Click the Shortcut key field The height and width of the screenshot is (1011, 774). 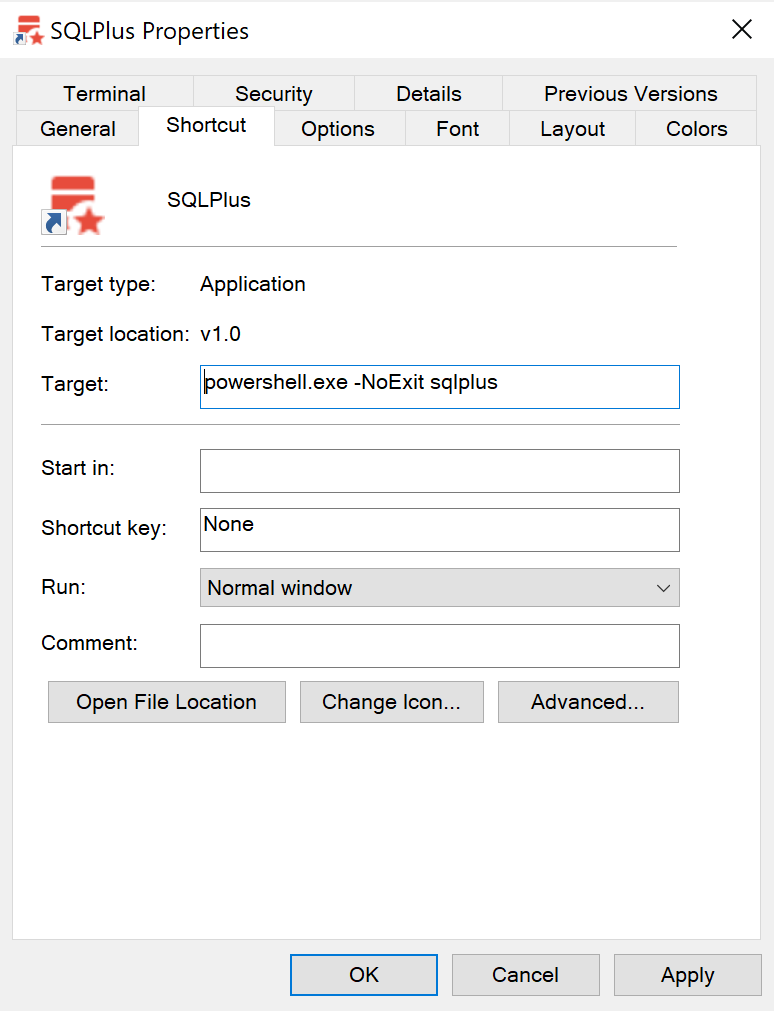tap(440, 530)
